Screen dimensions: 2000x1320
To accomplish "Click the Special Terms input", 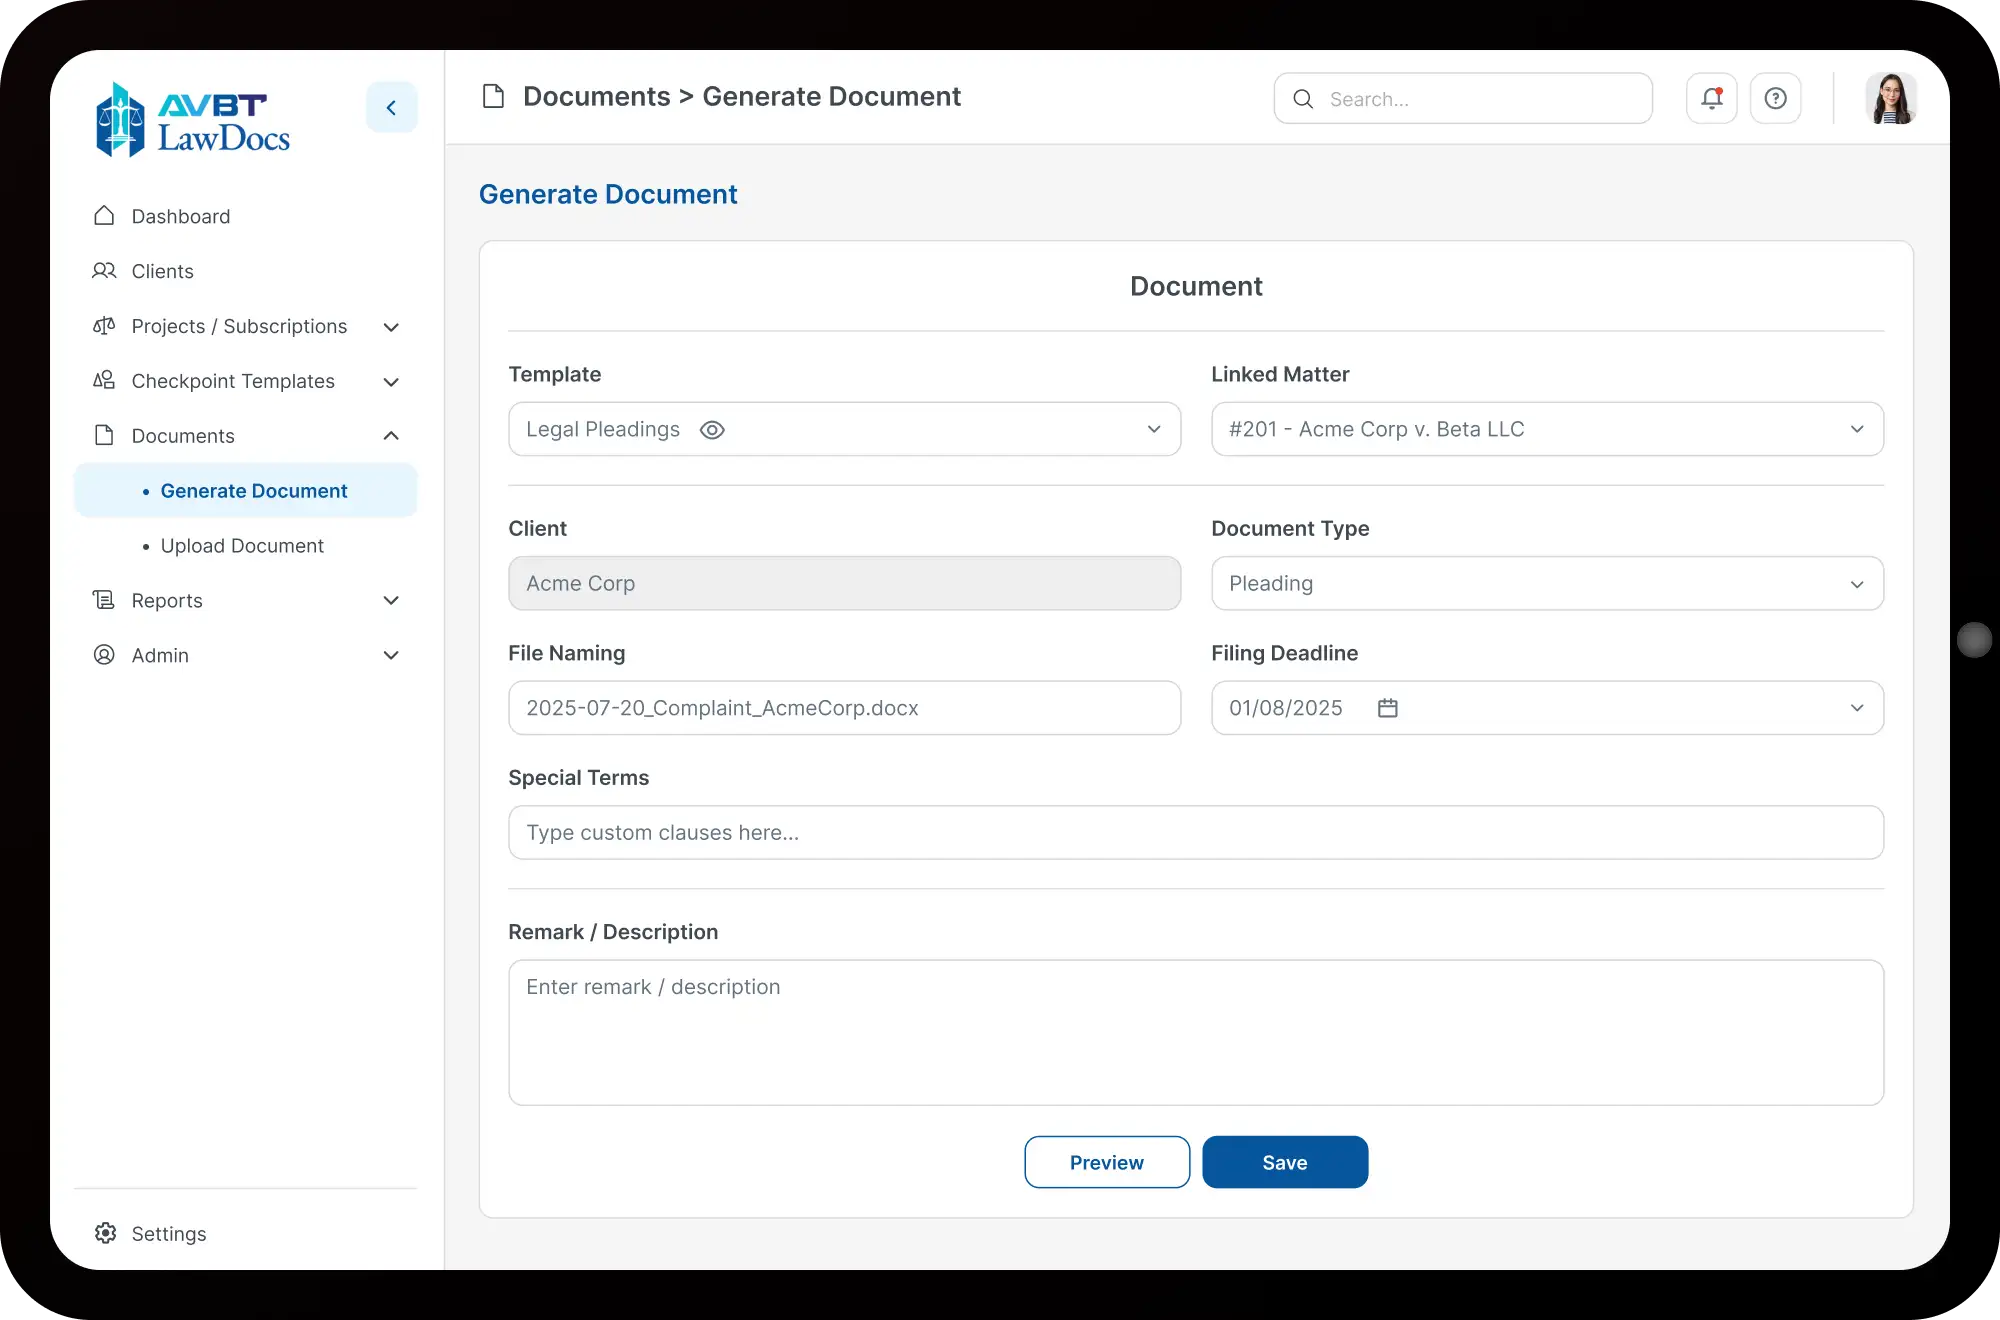I will coord(1196,833).
